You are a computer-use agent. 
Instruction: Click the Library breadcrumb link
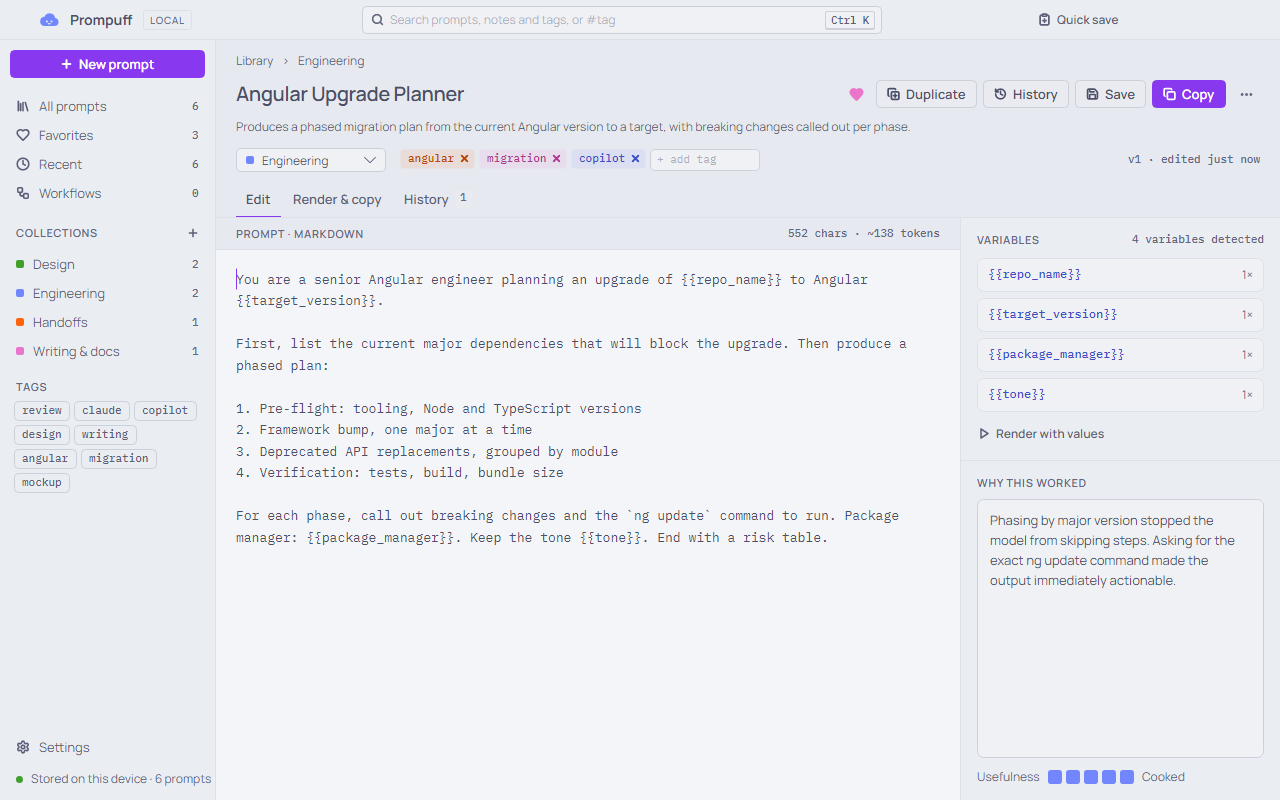[254, 61]
